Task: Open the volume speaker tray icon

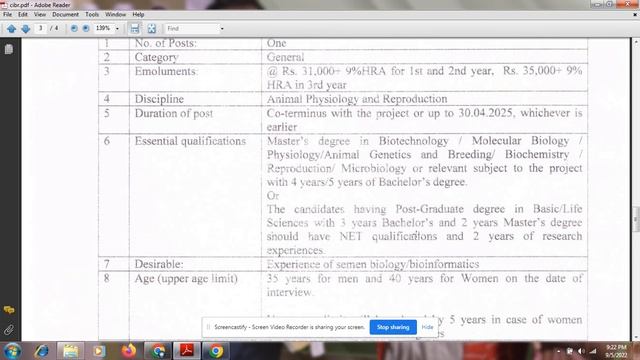Action: click(x=581, y=351)
